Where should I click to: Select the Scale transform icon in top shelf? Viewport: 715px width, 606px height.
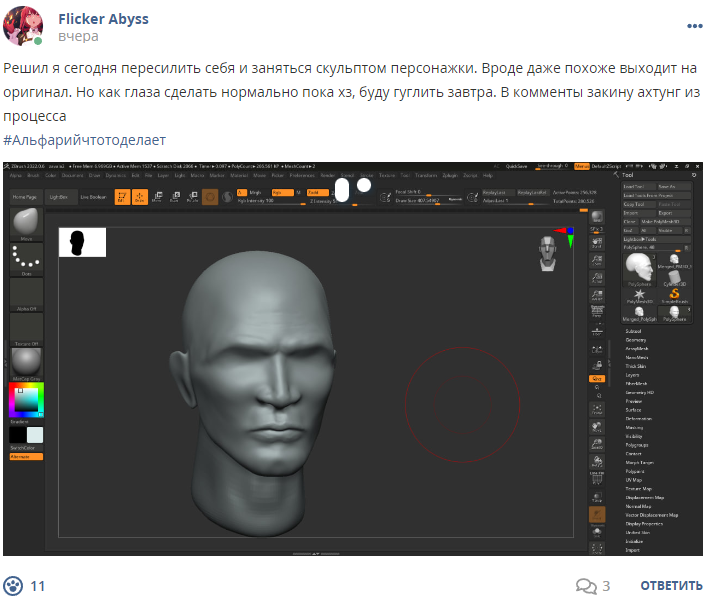[x=175, y=197]
